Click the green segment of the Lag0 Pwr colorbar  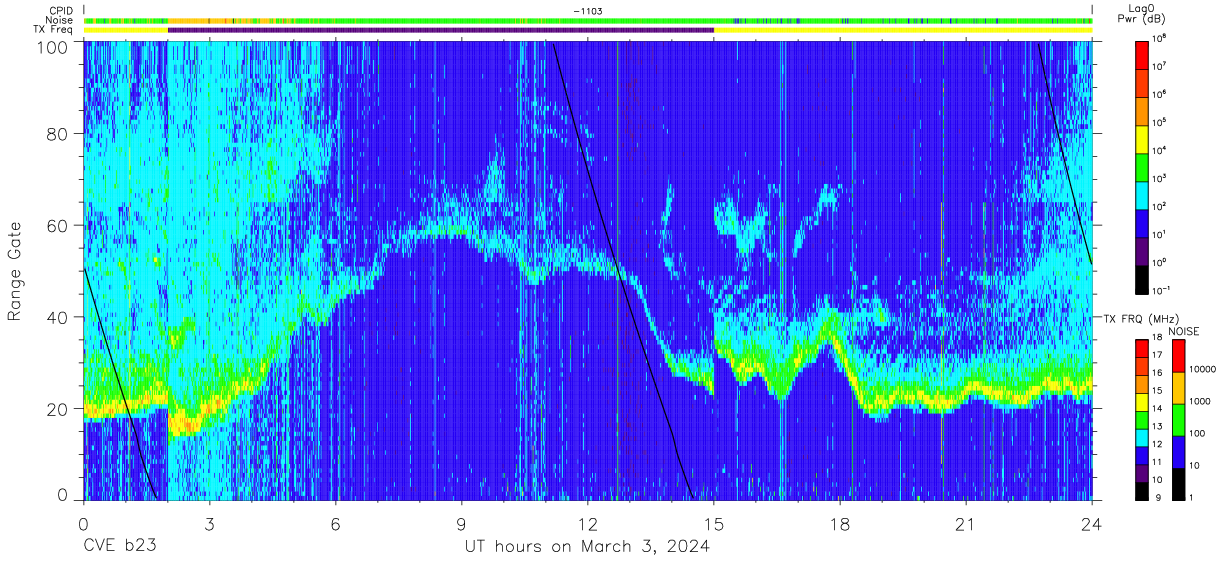[x=1142, y=167]
